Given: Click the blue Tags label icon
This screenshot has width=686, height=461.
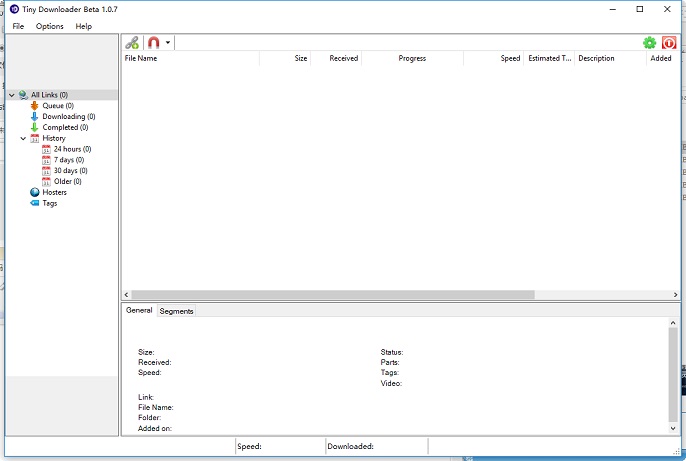Looking at the screenshot, I should point(35,203).
